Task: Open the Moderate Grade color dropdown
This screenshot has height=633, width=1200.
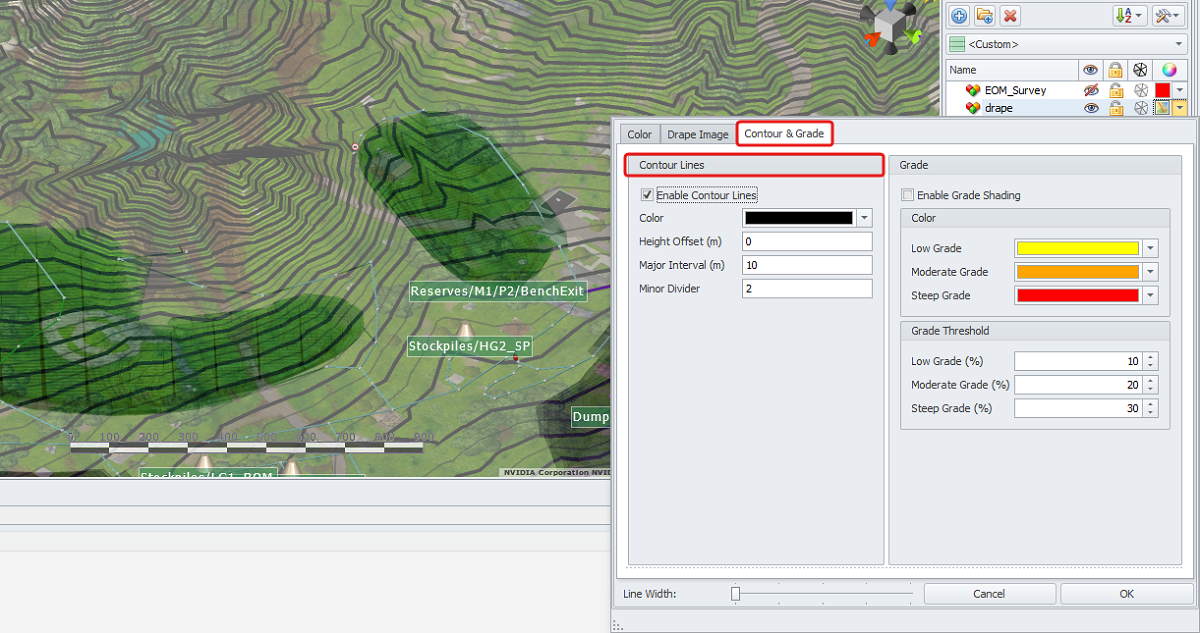Action: (1151, 272)
